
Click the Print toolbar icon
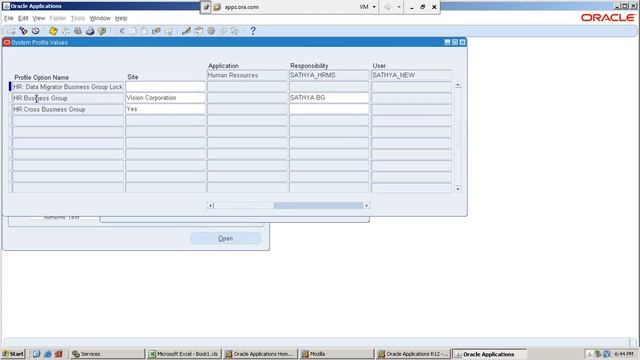tap(90, 31)
